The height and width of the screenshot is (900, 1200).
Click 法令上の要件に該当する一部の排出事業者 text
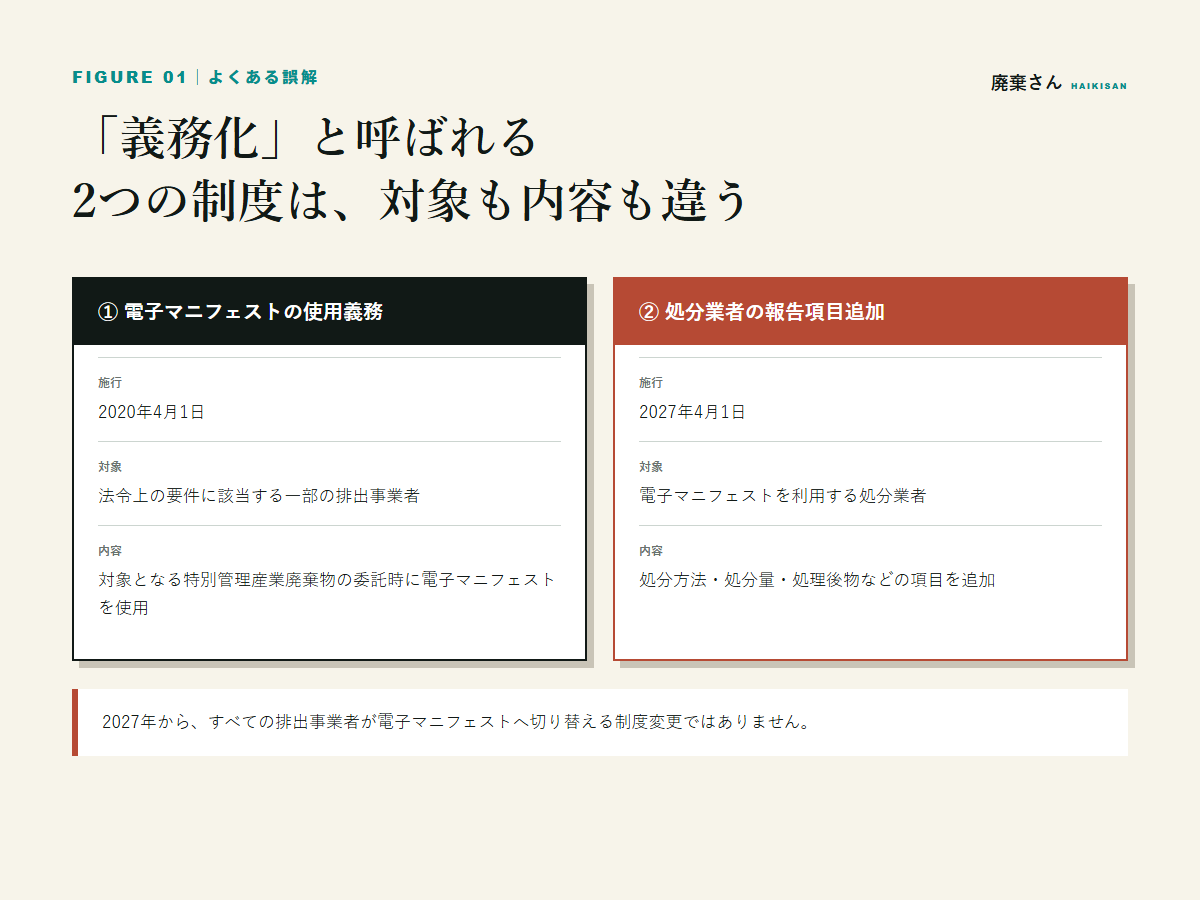pos(259,496)
